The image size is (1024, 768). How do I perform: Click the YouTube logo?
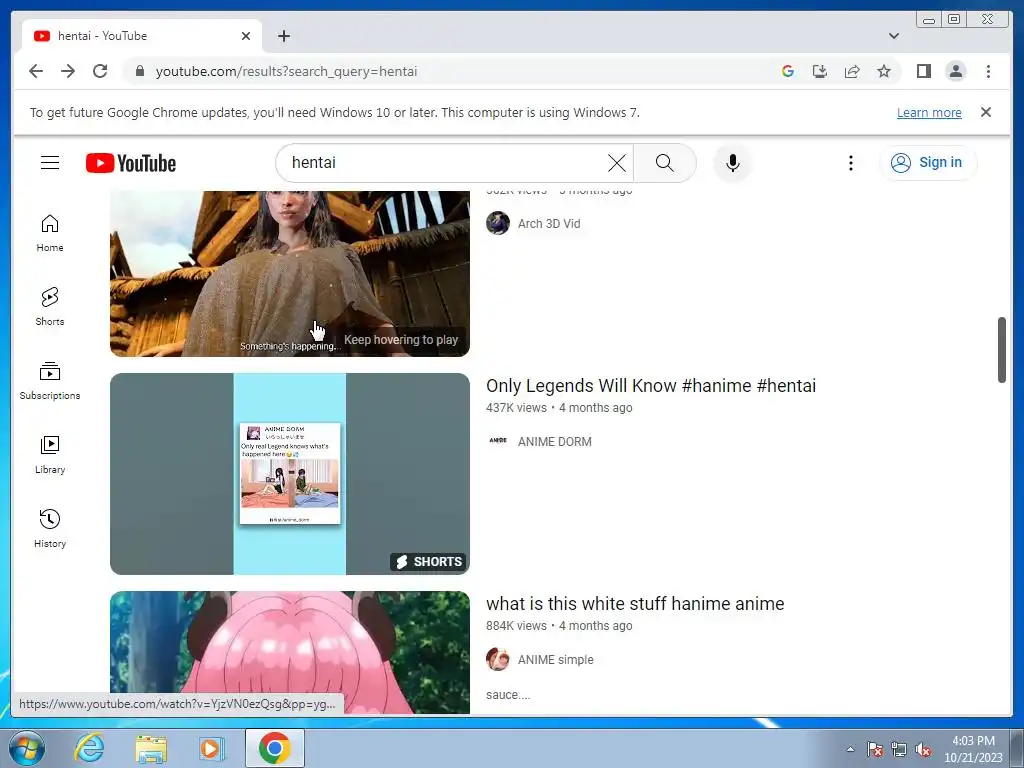(131, 163)
